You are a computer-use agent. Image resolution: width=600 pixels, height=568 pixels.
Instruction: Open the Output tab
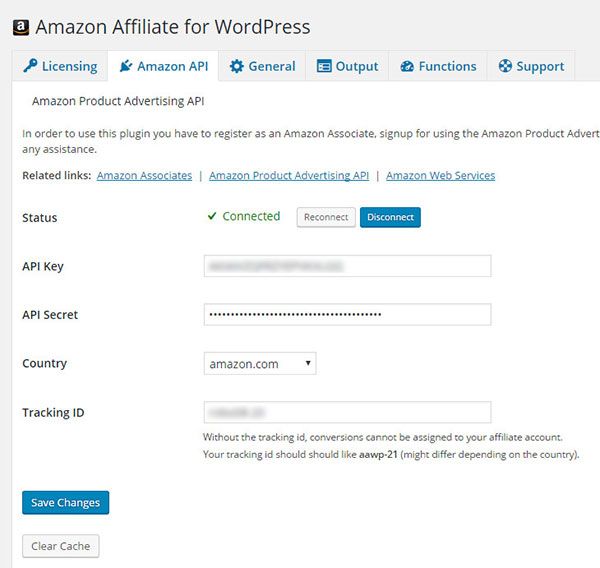347,67
